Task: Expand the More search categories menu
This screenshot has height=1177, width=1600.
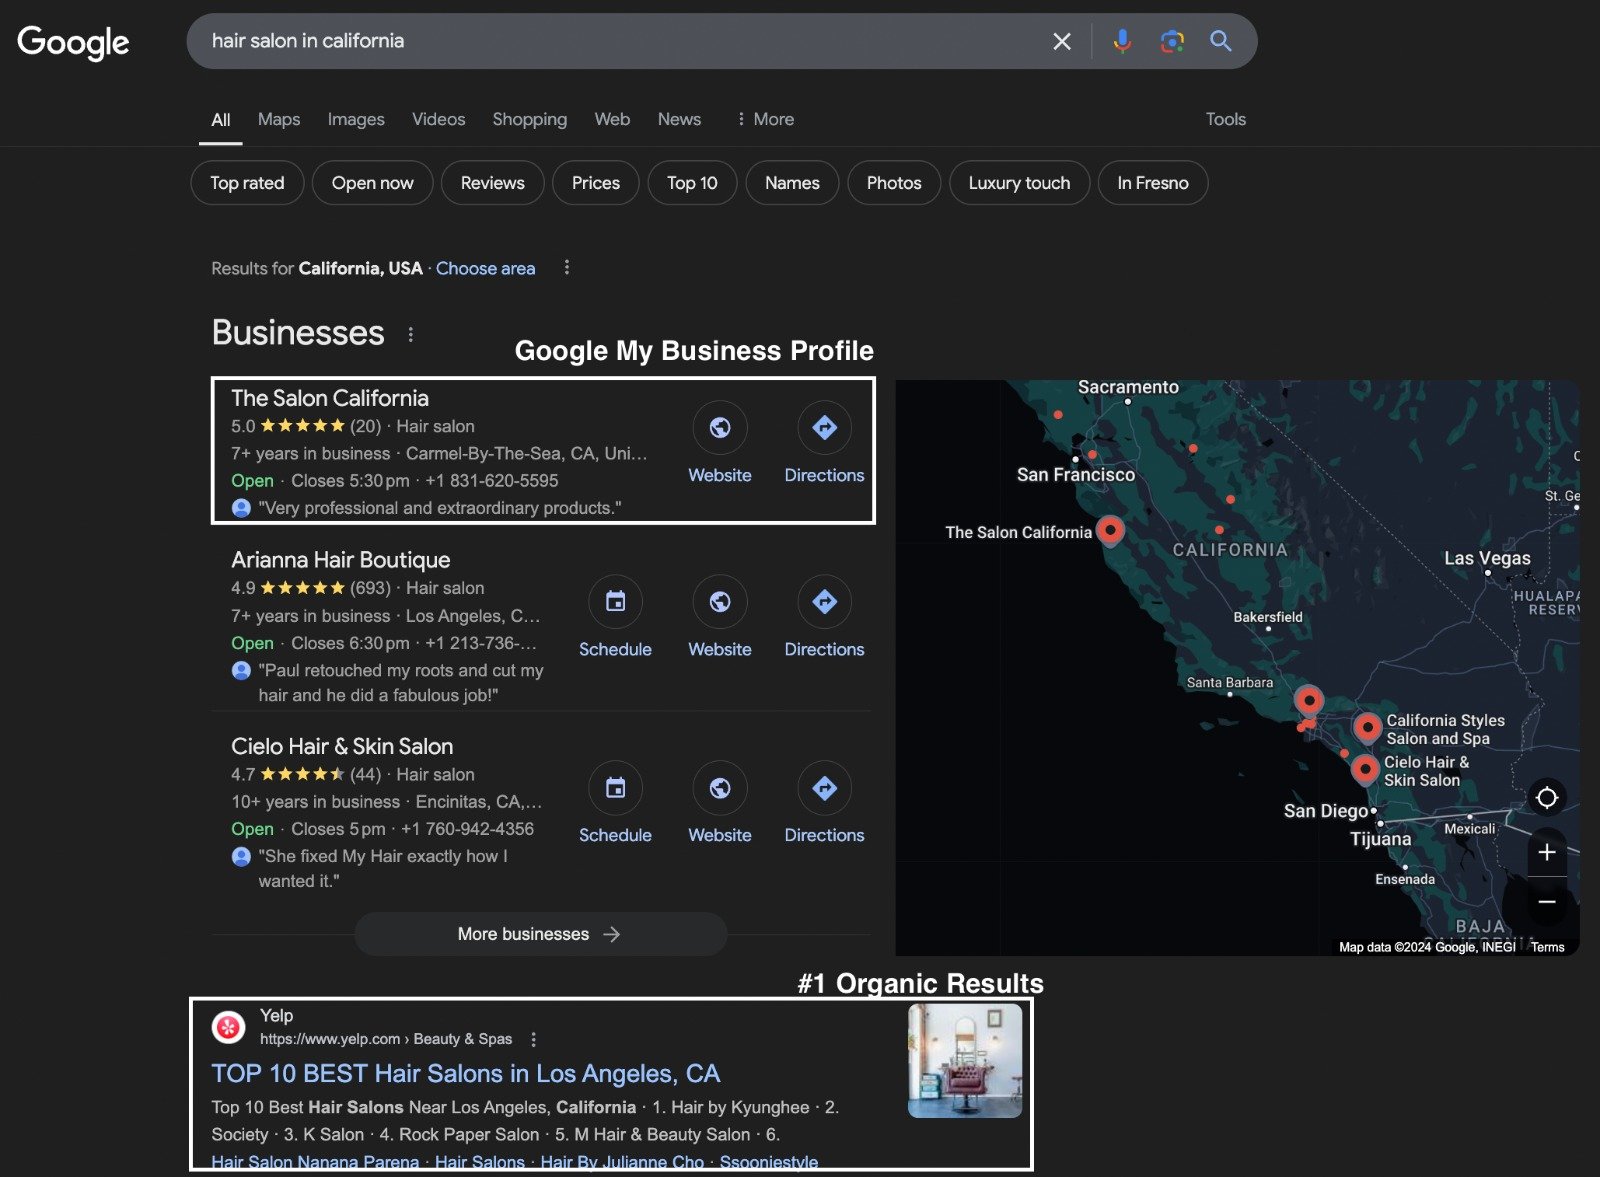Action: [x=765, y=119]
